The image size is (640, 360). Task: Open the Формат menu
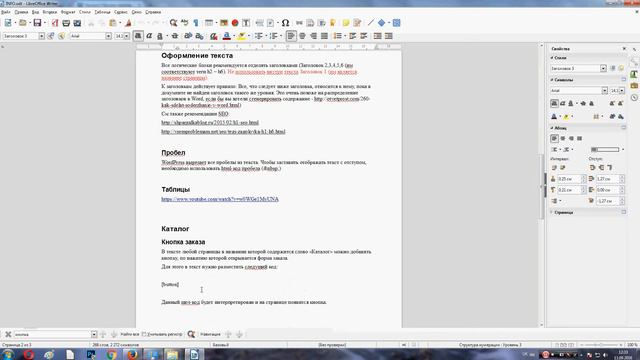(x=68, y=12)
